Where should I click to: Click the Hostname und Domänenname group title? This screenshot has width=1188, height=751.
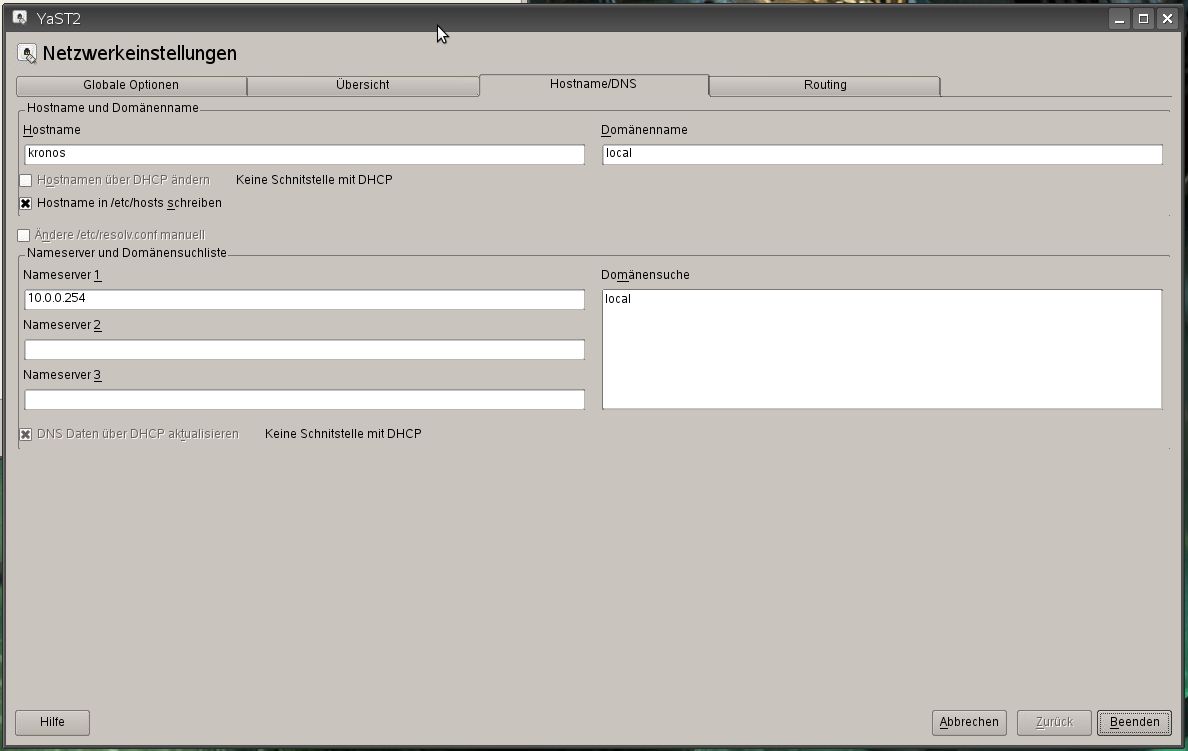click(113, 108)
